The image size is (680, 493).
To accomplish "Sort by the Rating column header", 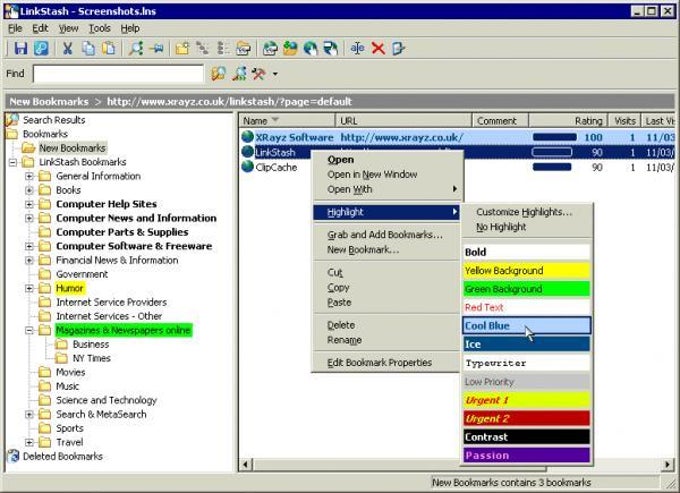I will [x=568, y=121].
